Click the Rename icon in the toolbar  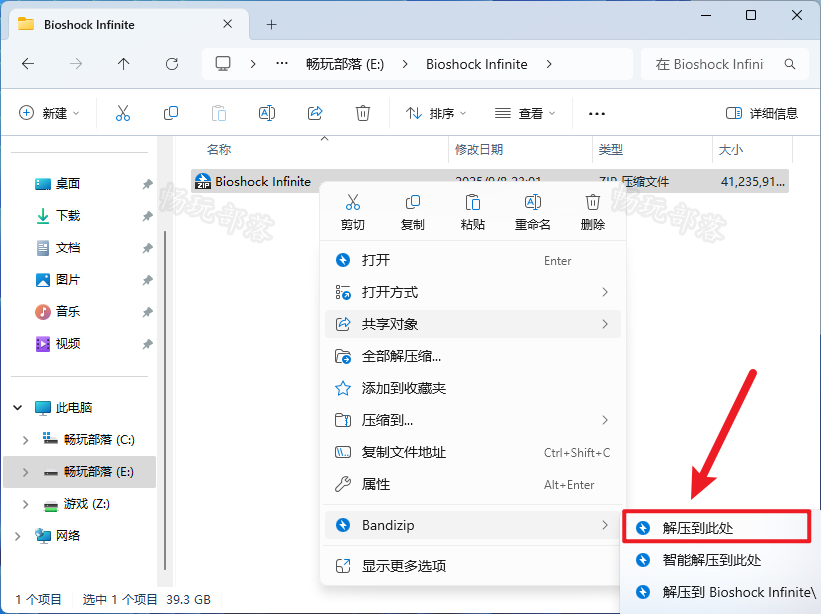[267, 113]
